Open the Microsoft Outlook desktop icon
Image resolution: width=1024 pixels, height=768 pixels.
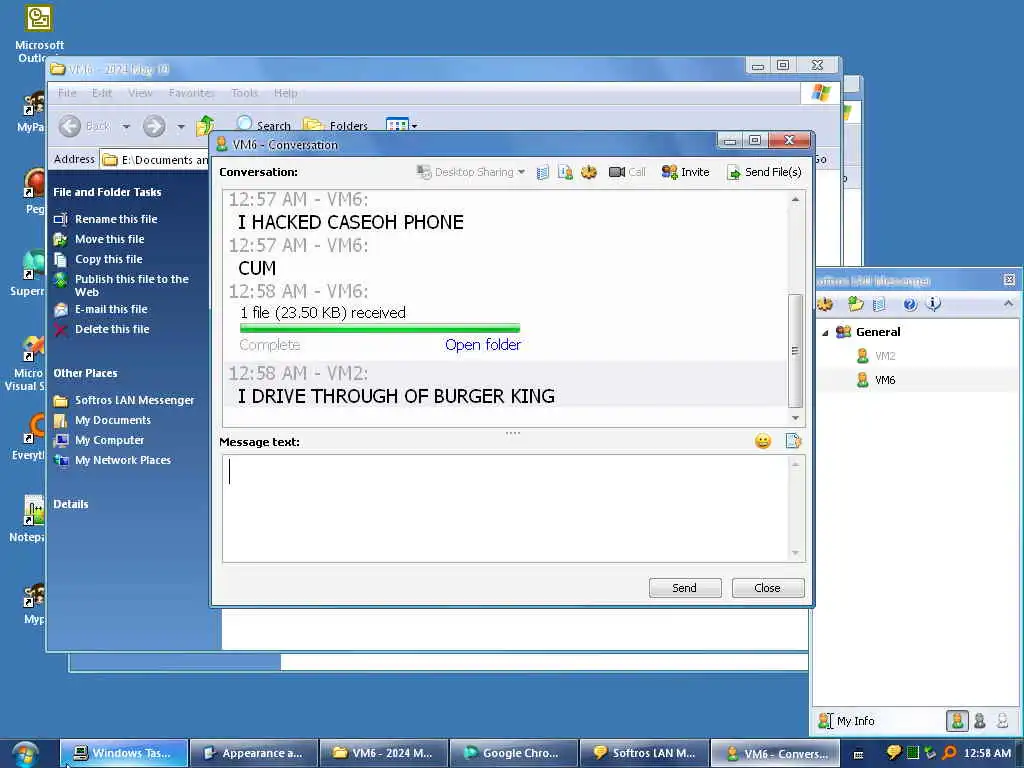[39, 33]
